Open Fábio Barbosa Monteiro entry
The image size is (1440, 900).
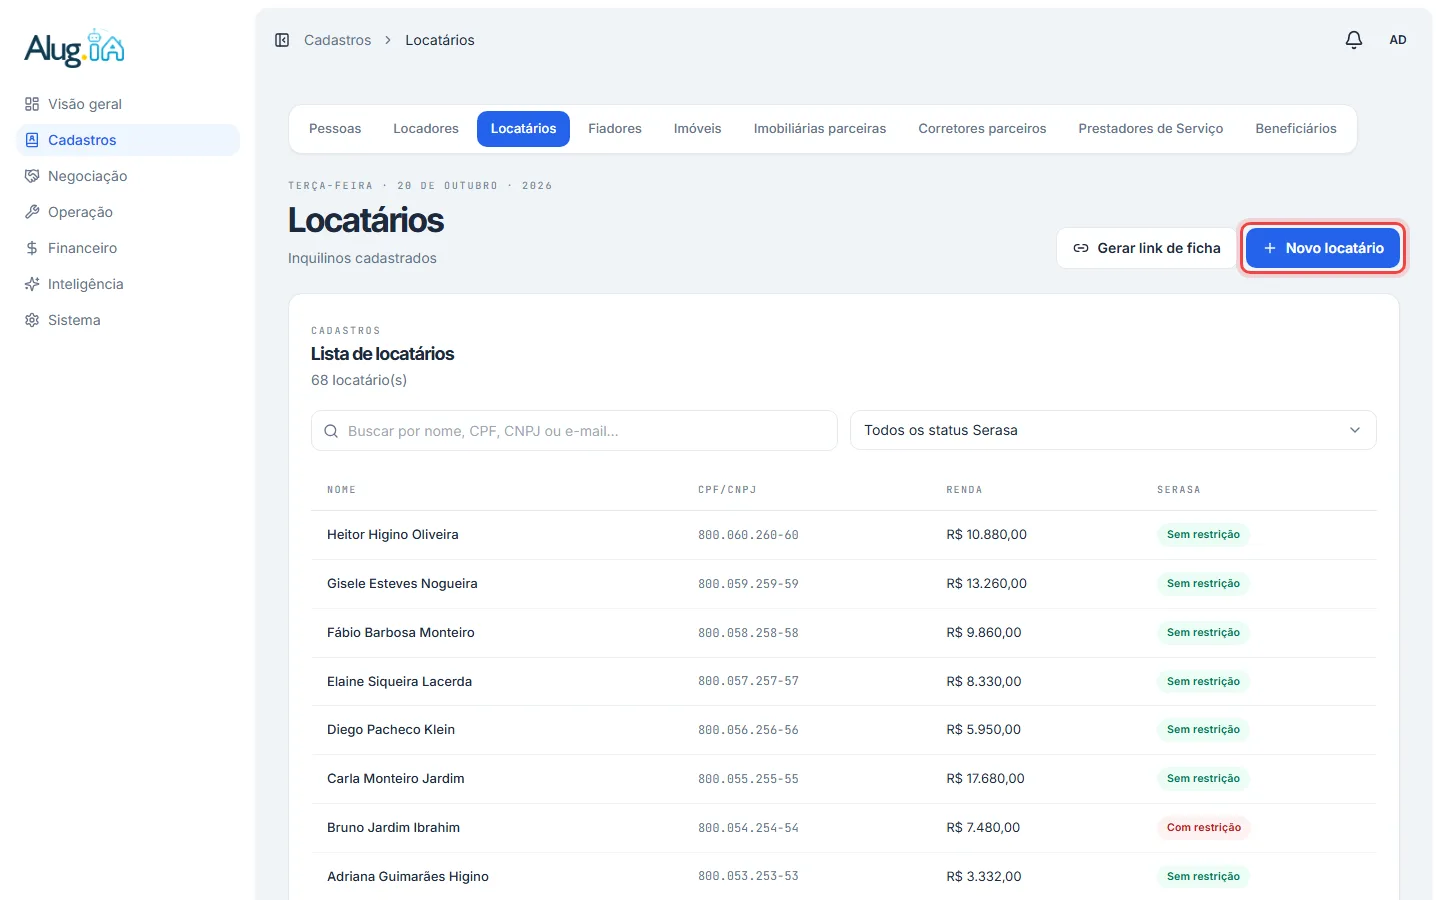[843, 633]
